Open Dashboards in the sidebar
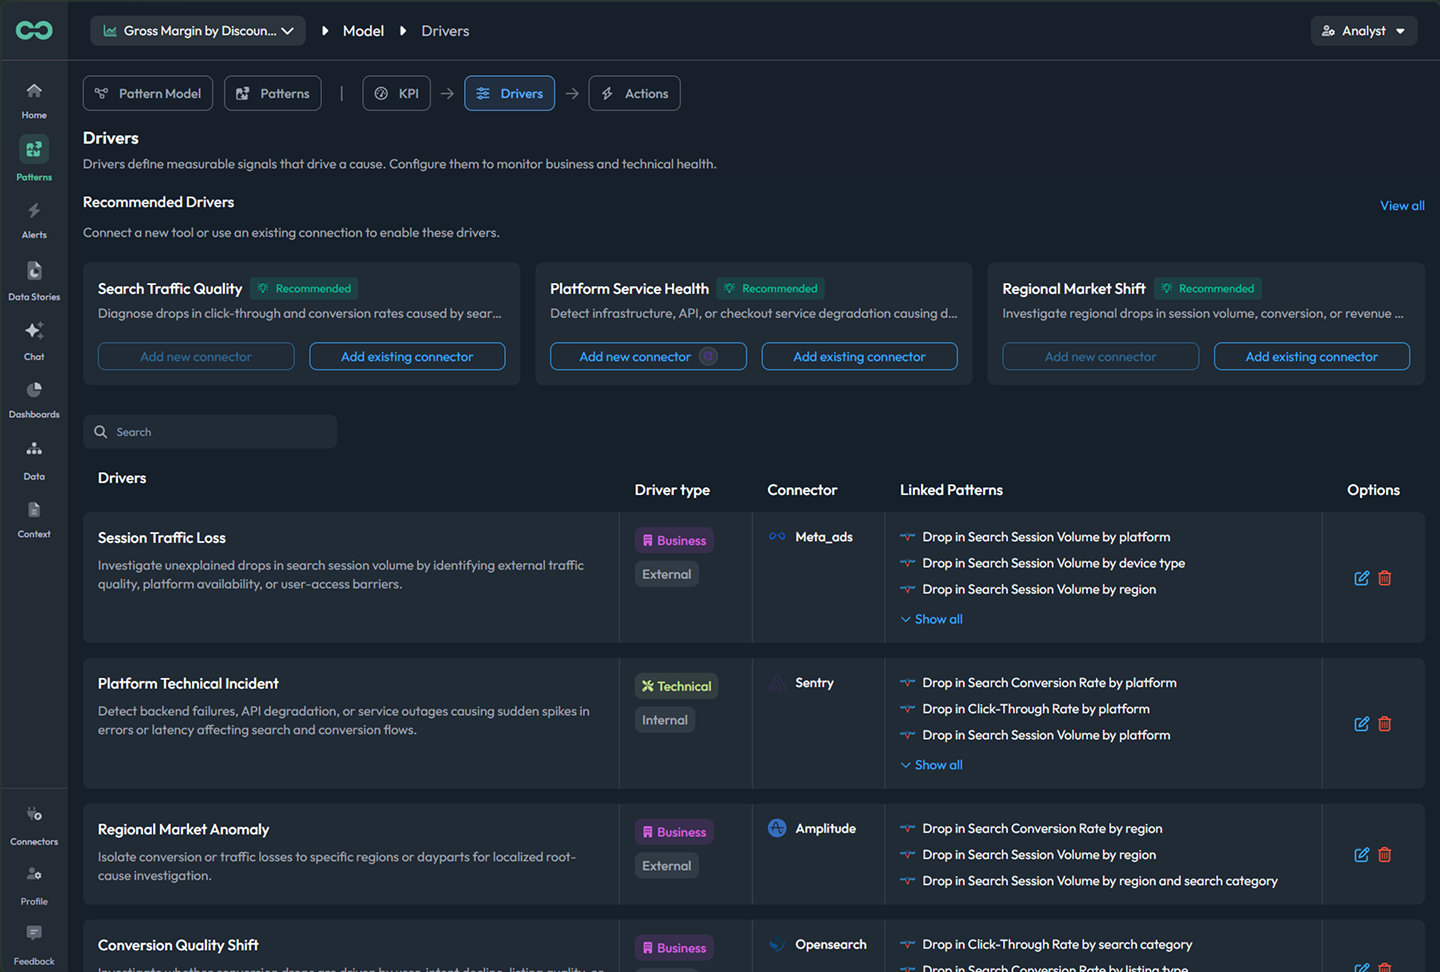This screenshot has height=972, width=1440. click(x=34, y=400)
